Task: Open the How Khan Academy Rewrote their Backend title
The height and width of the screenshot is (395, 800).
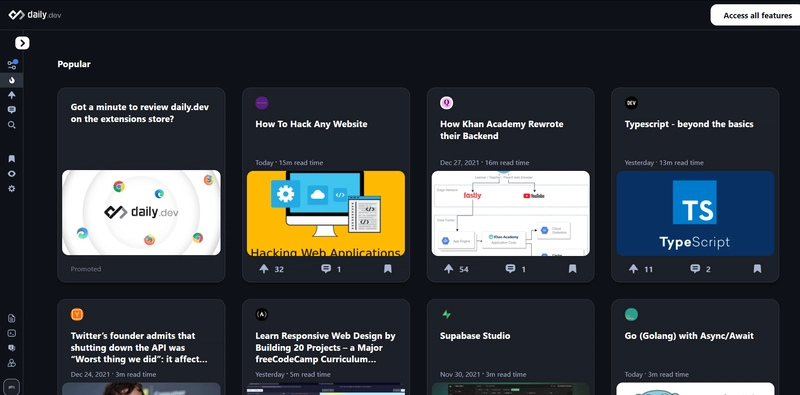Action: pyautogui.click(x=502, y=130)
